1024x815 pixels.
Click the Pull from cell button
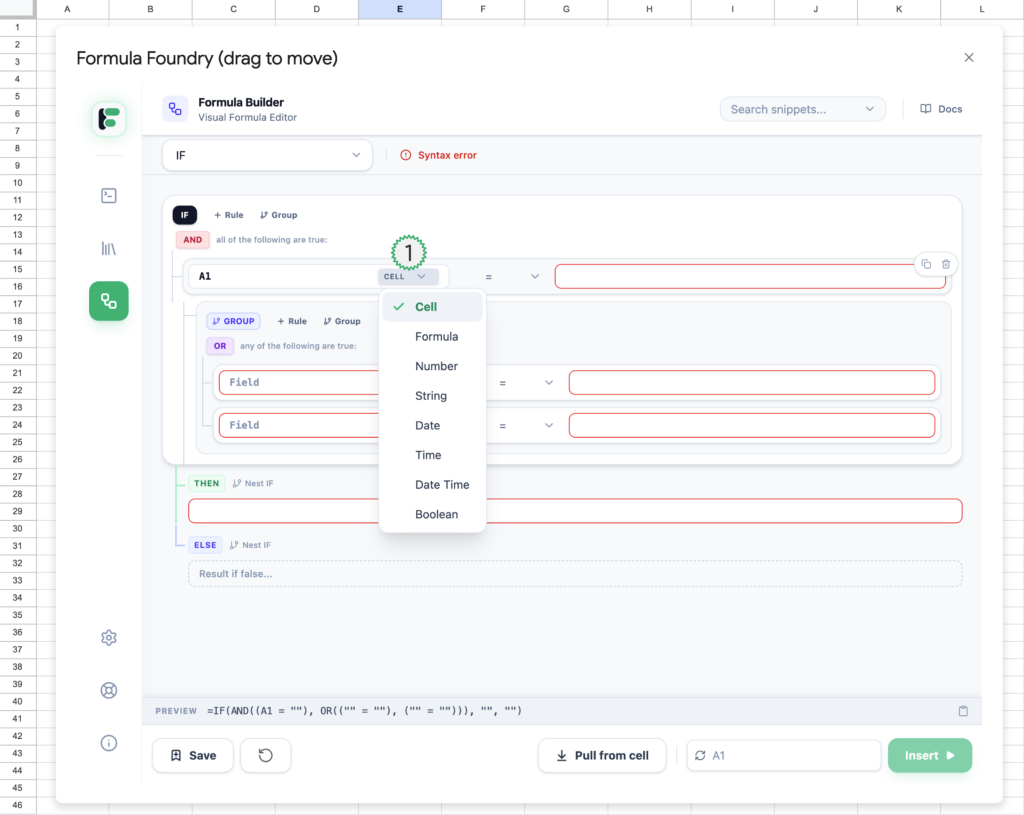pos(602,756)
